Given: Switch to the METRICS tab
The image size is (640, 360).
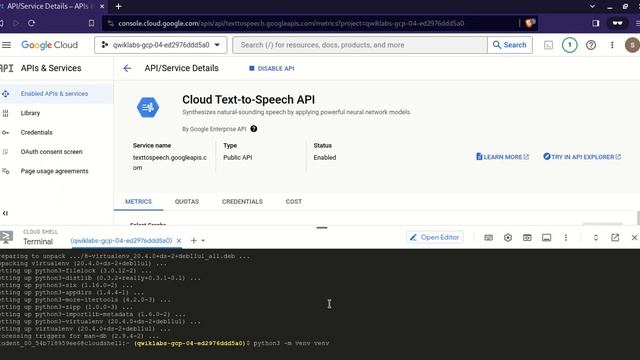Looking at the screenshot, I should click(138, 202).
